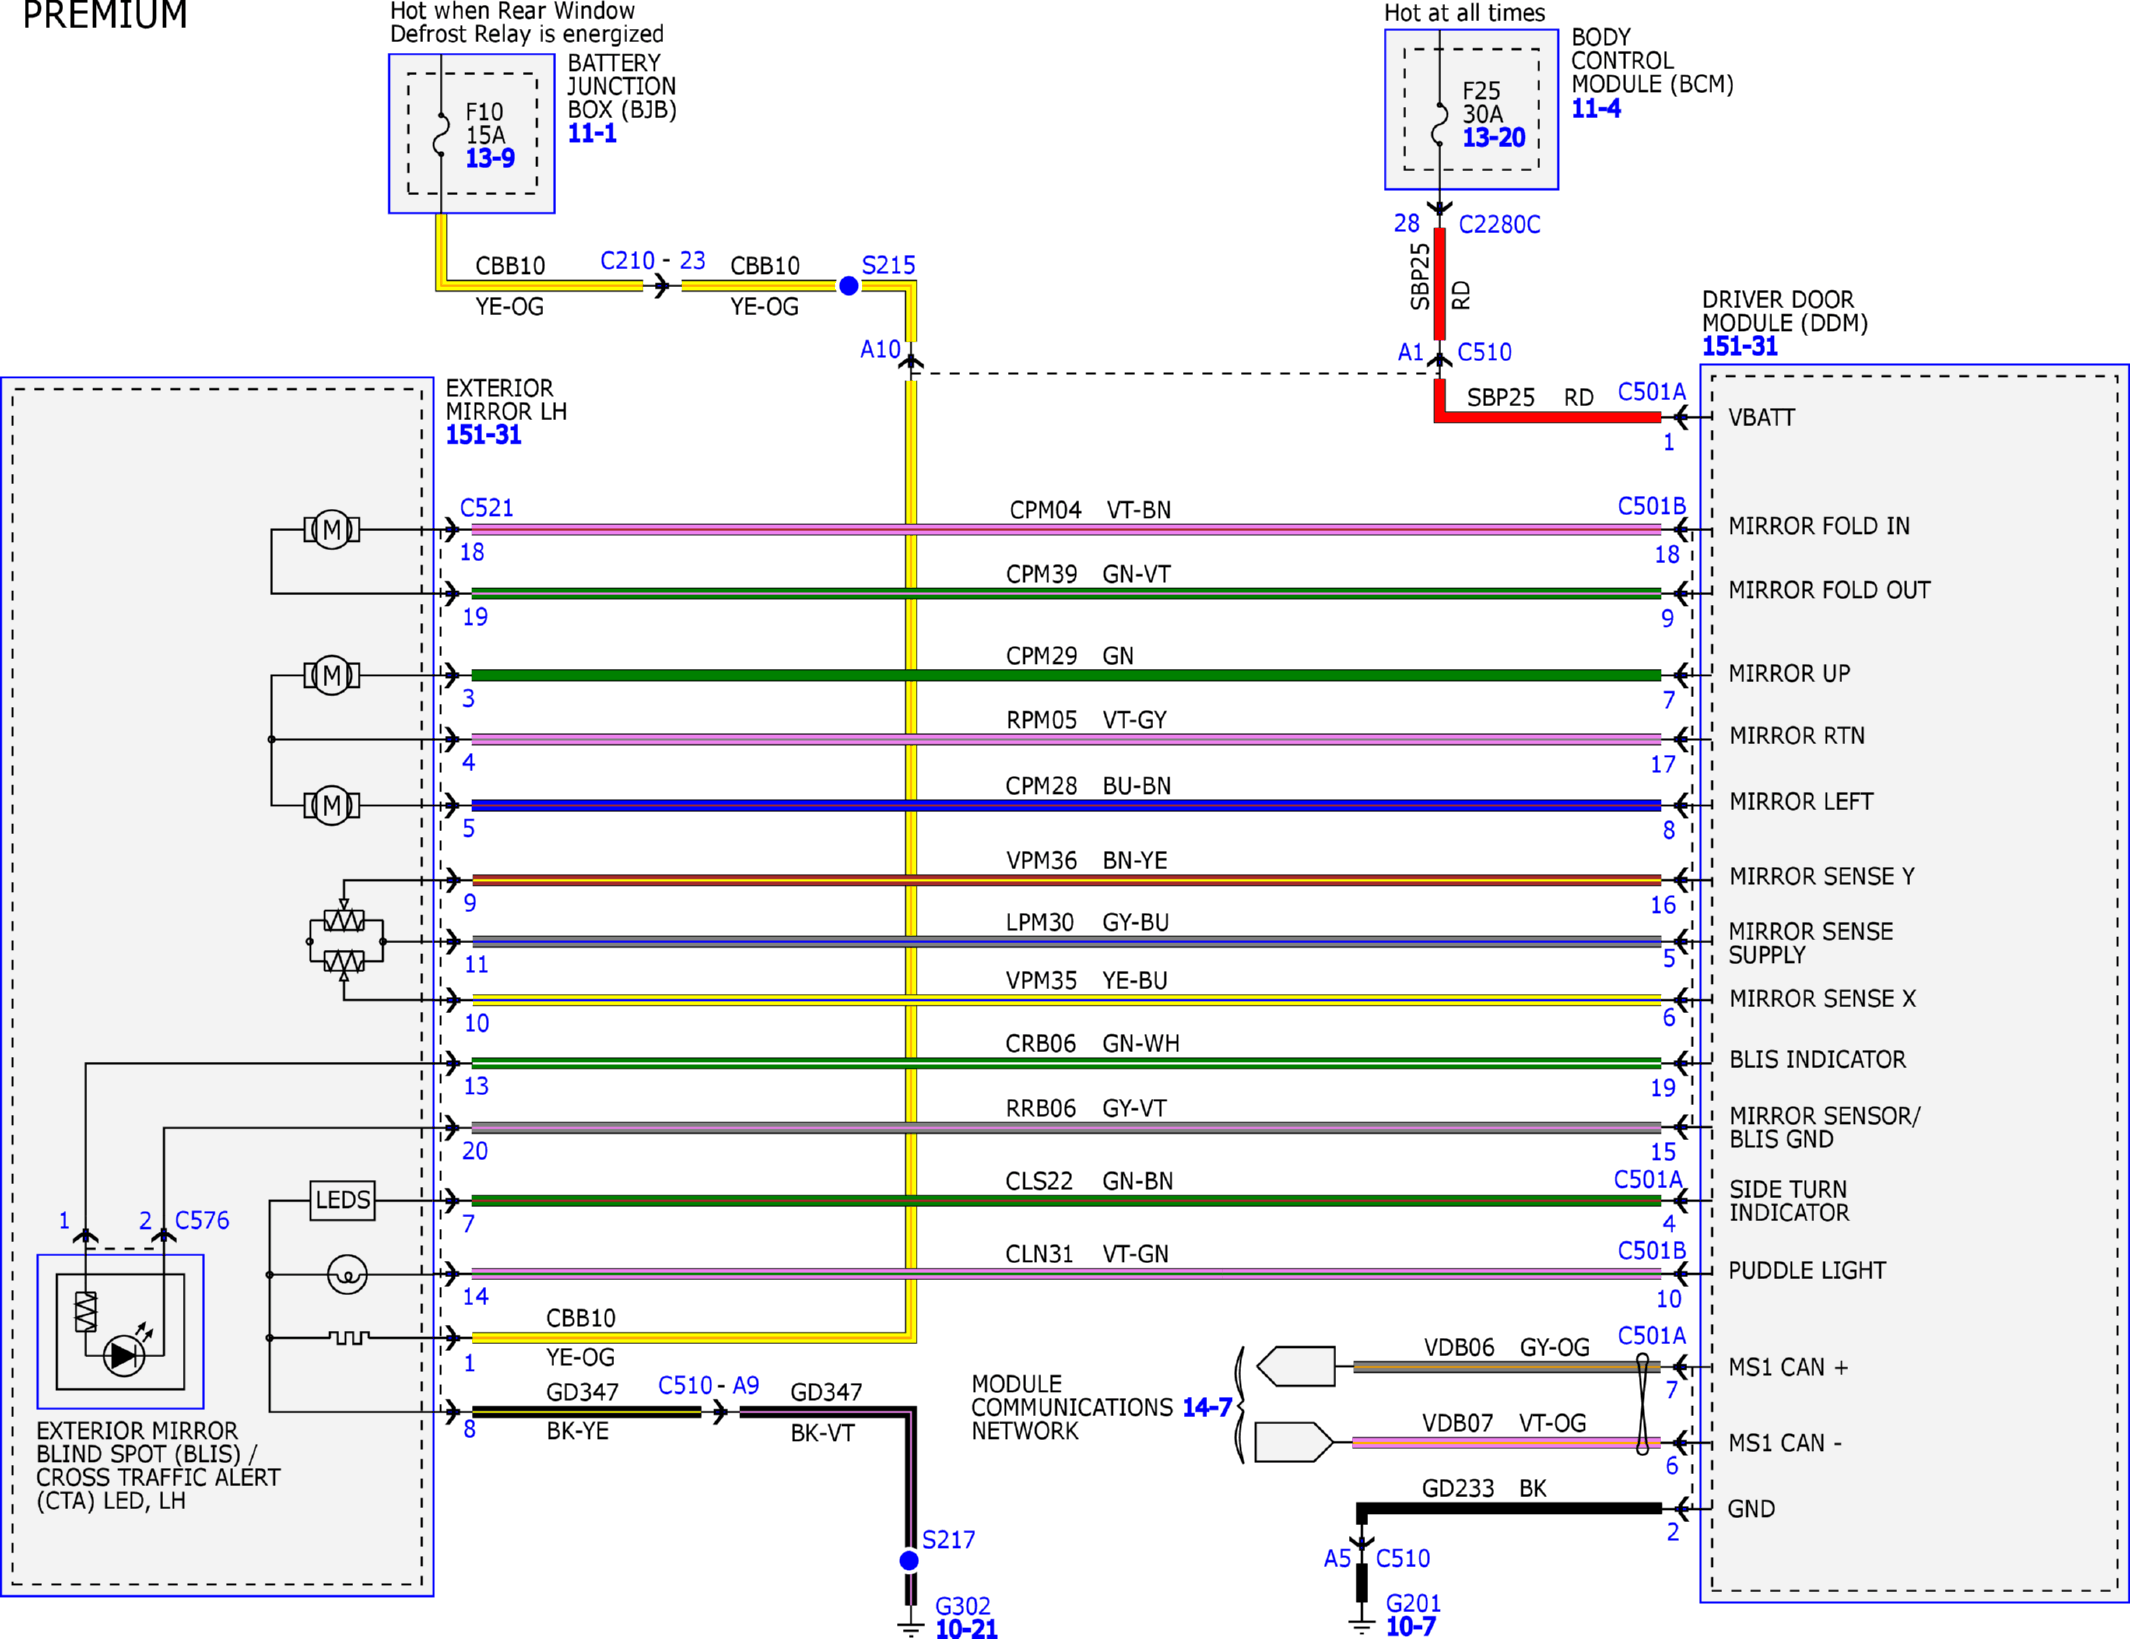Click the S217 splice dot
This screenshot has width=2130, height=1639.
(x=909, y=1560)
